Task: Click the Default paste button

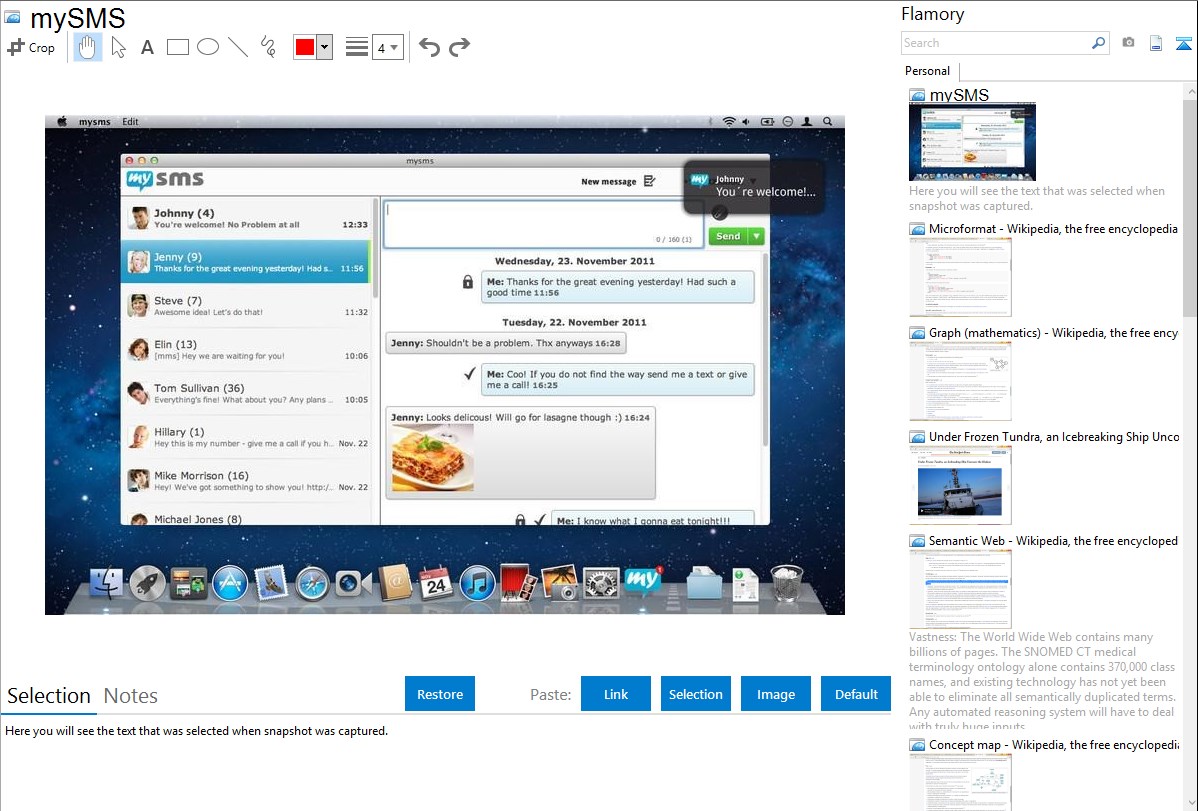Action: coord(856,694)
